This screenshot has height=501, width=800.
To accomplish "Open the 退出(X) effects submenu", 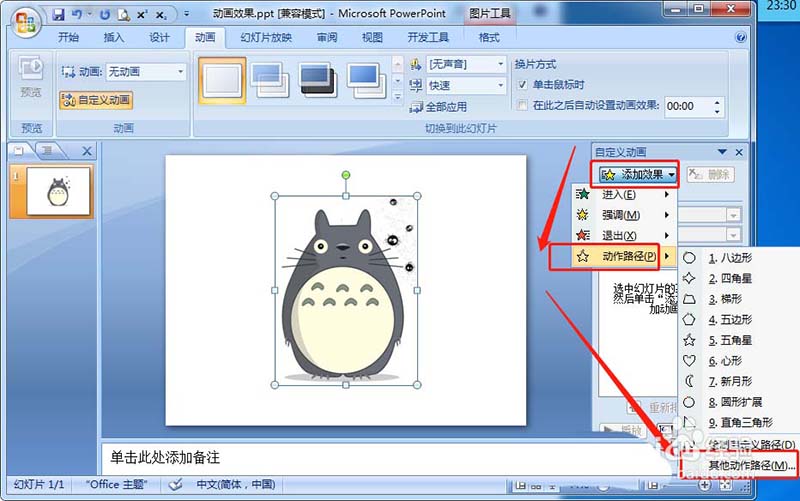I will pos(623,235).
